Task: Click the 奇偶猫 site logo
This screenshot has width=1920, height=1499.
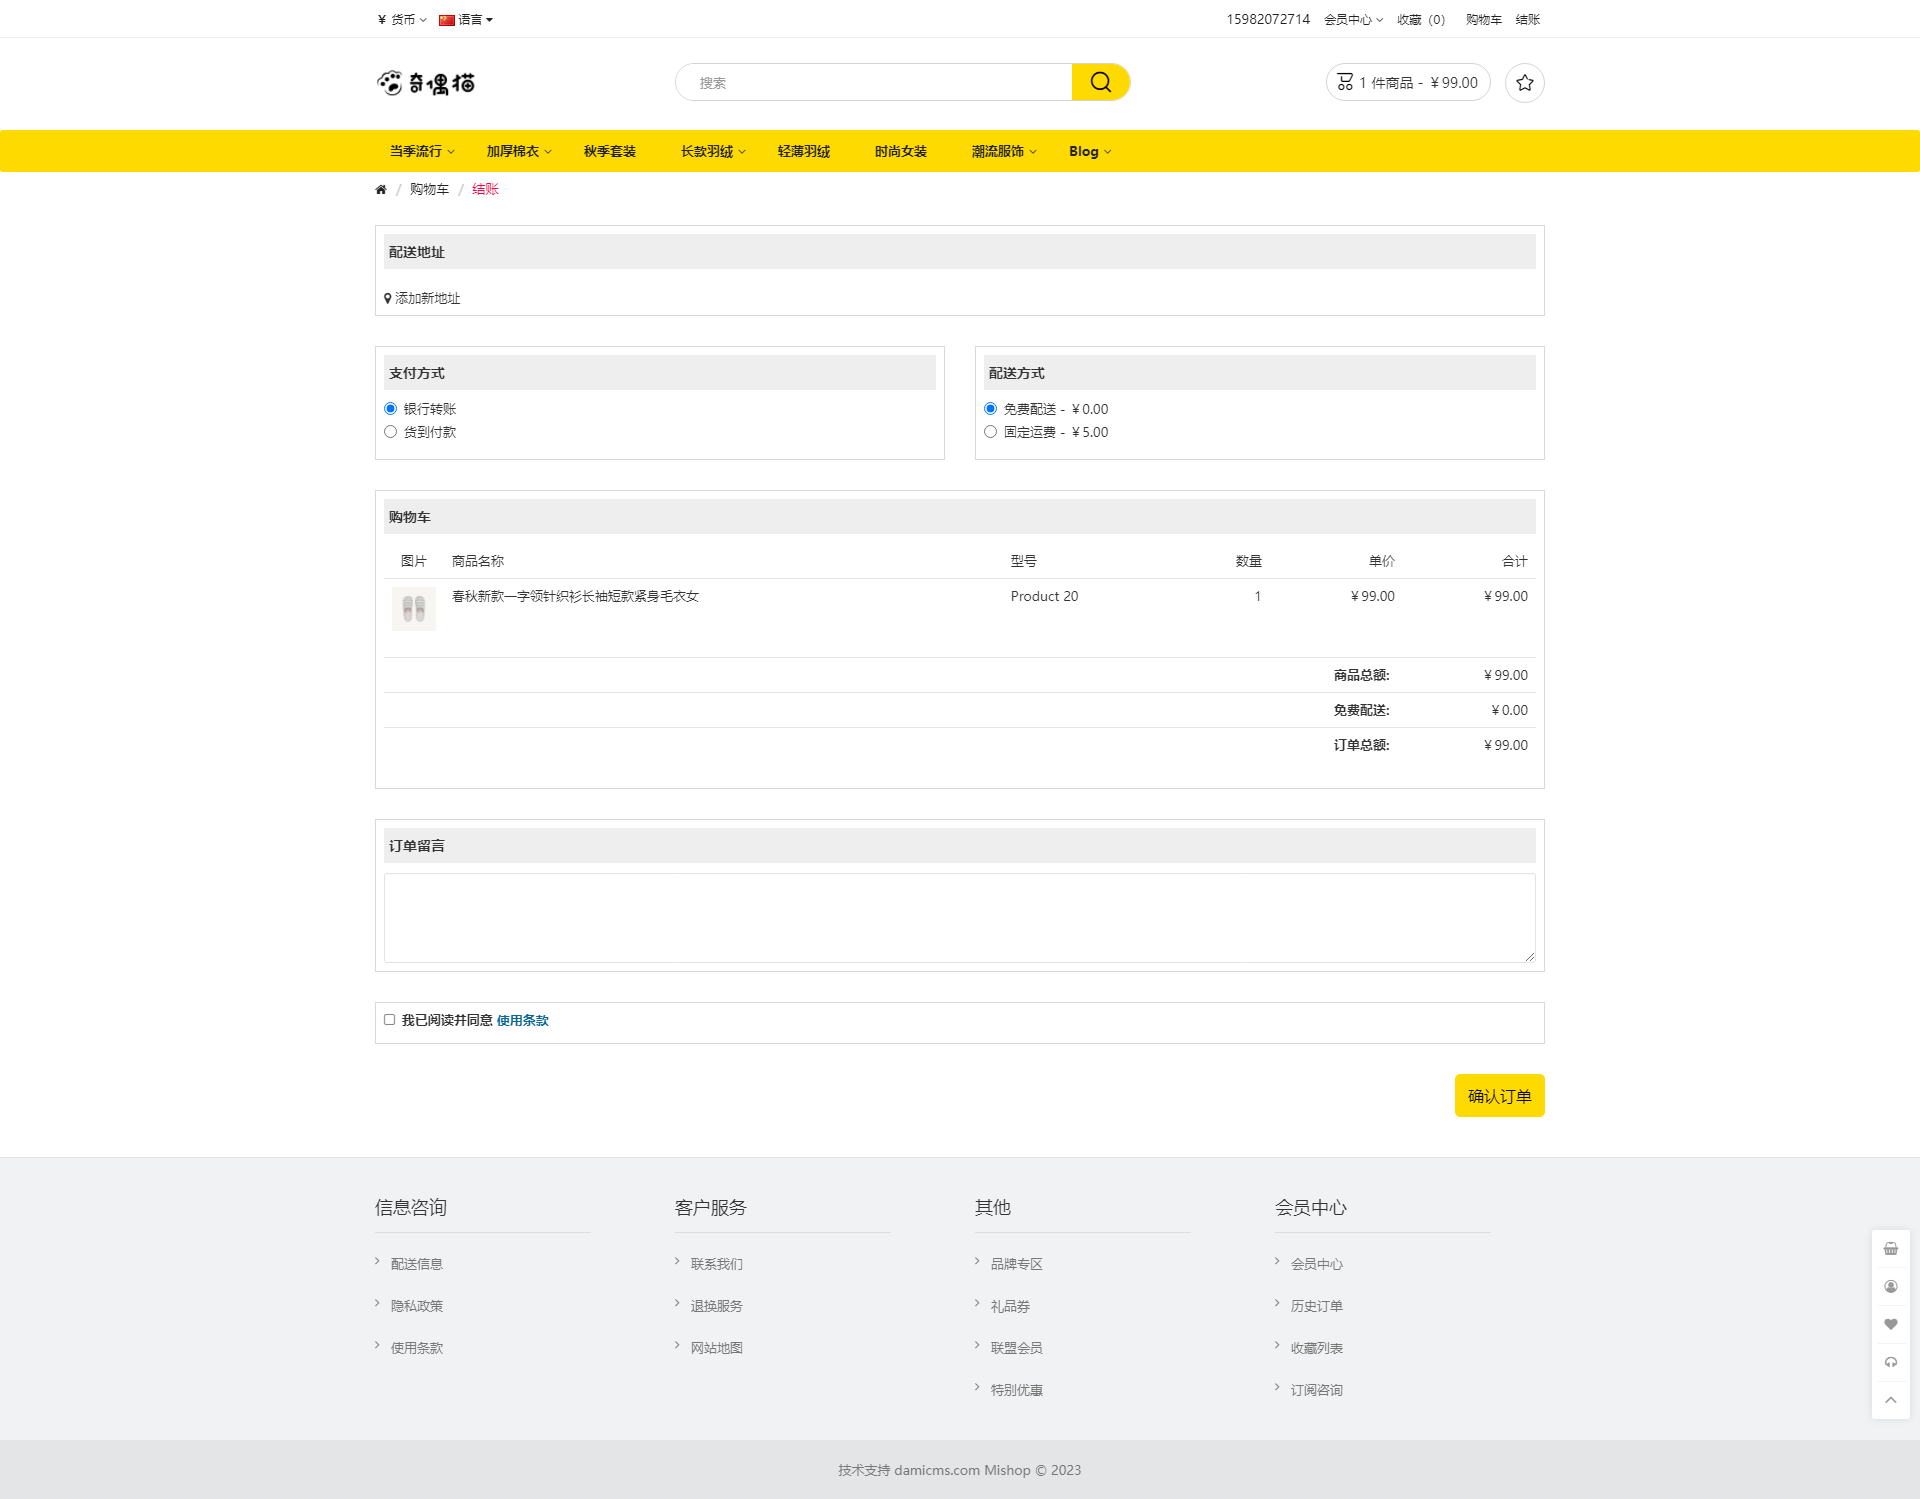Action: 426,83
